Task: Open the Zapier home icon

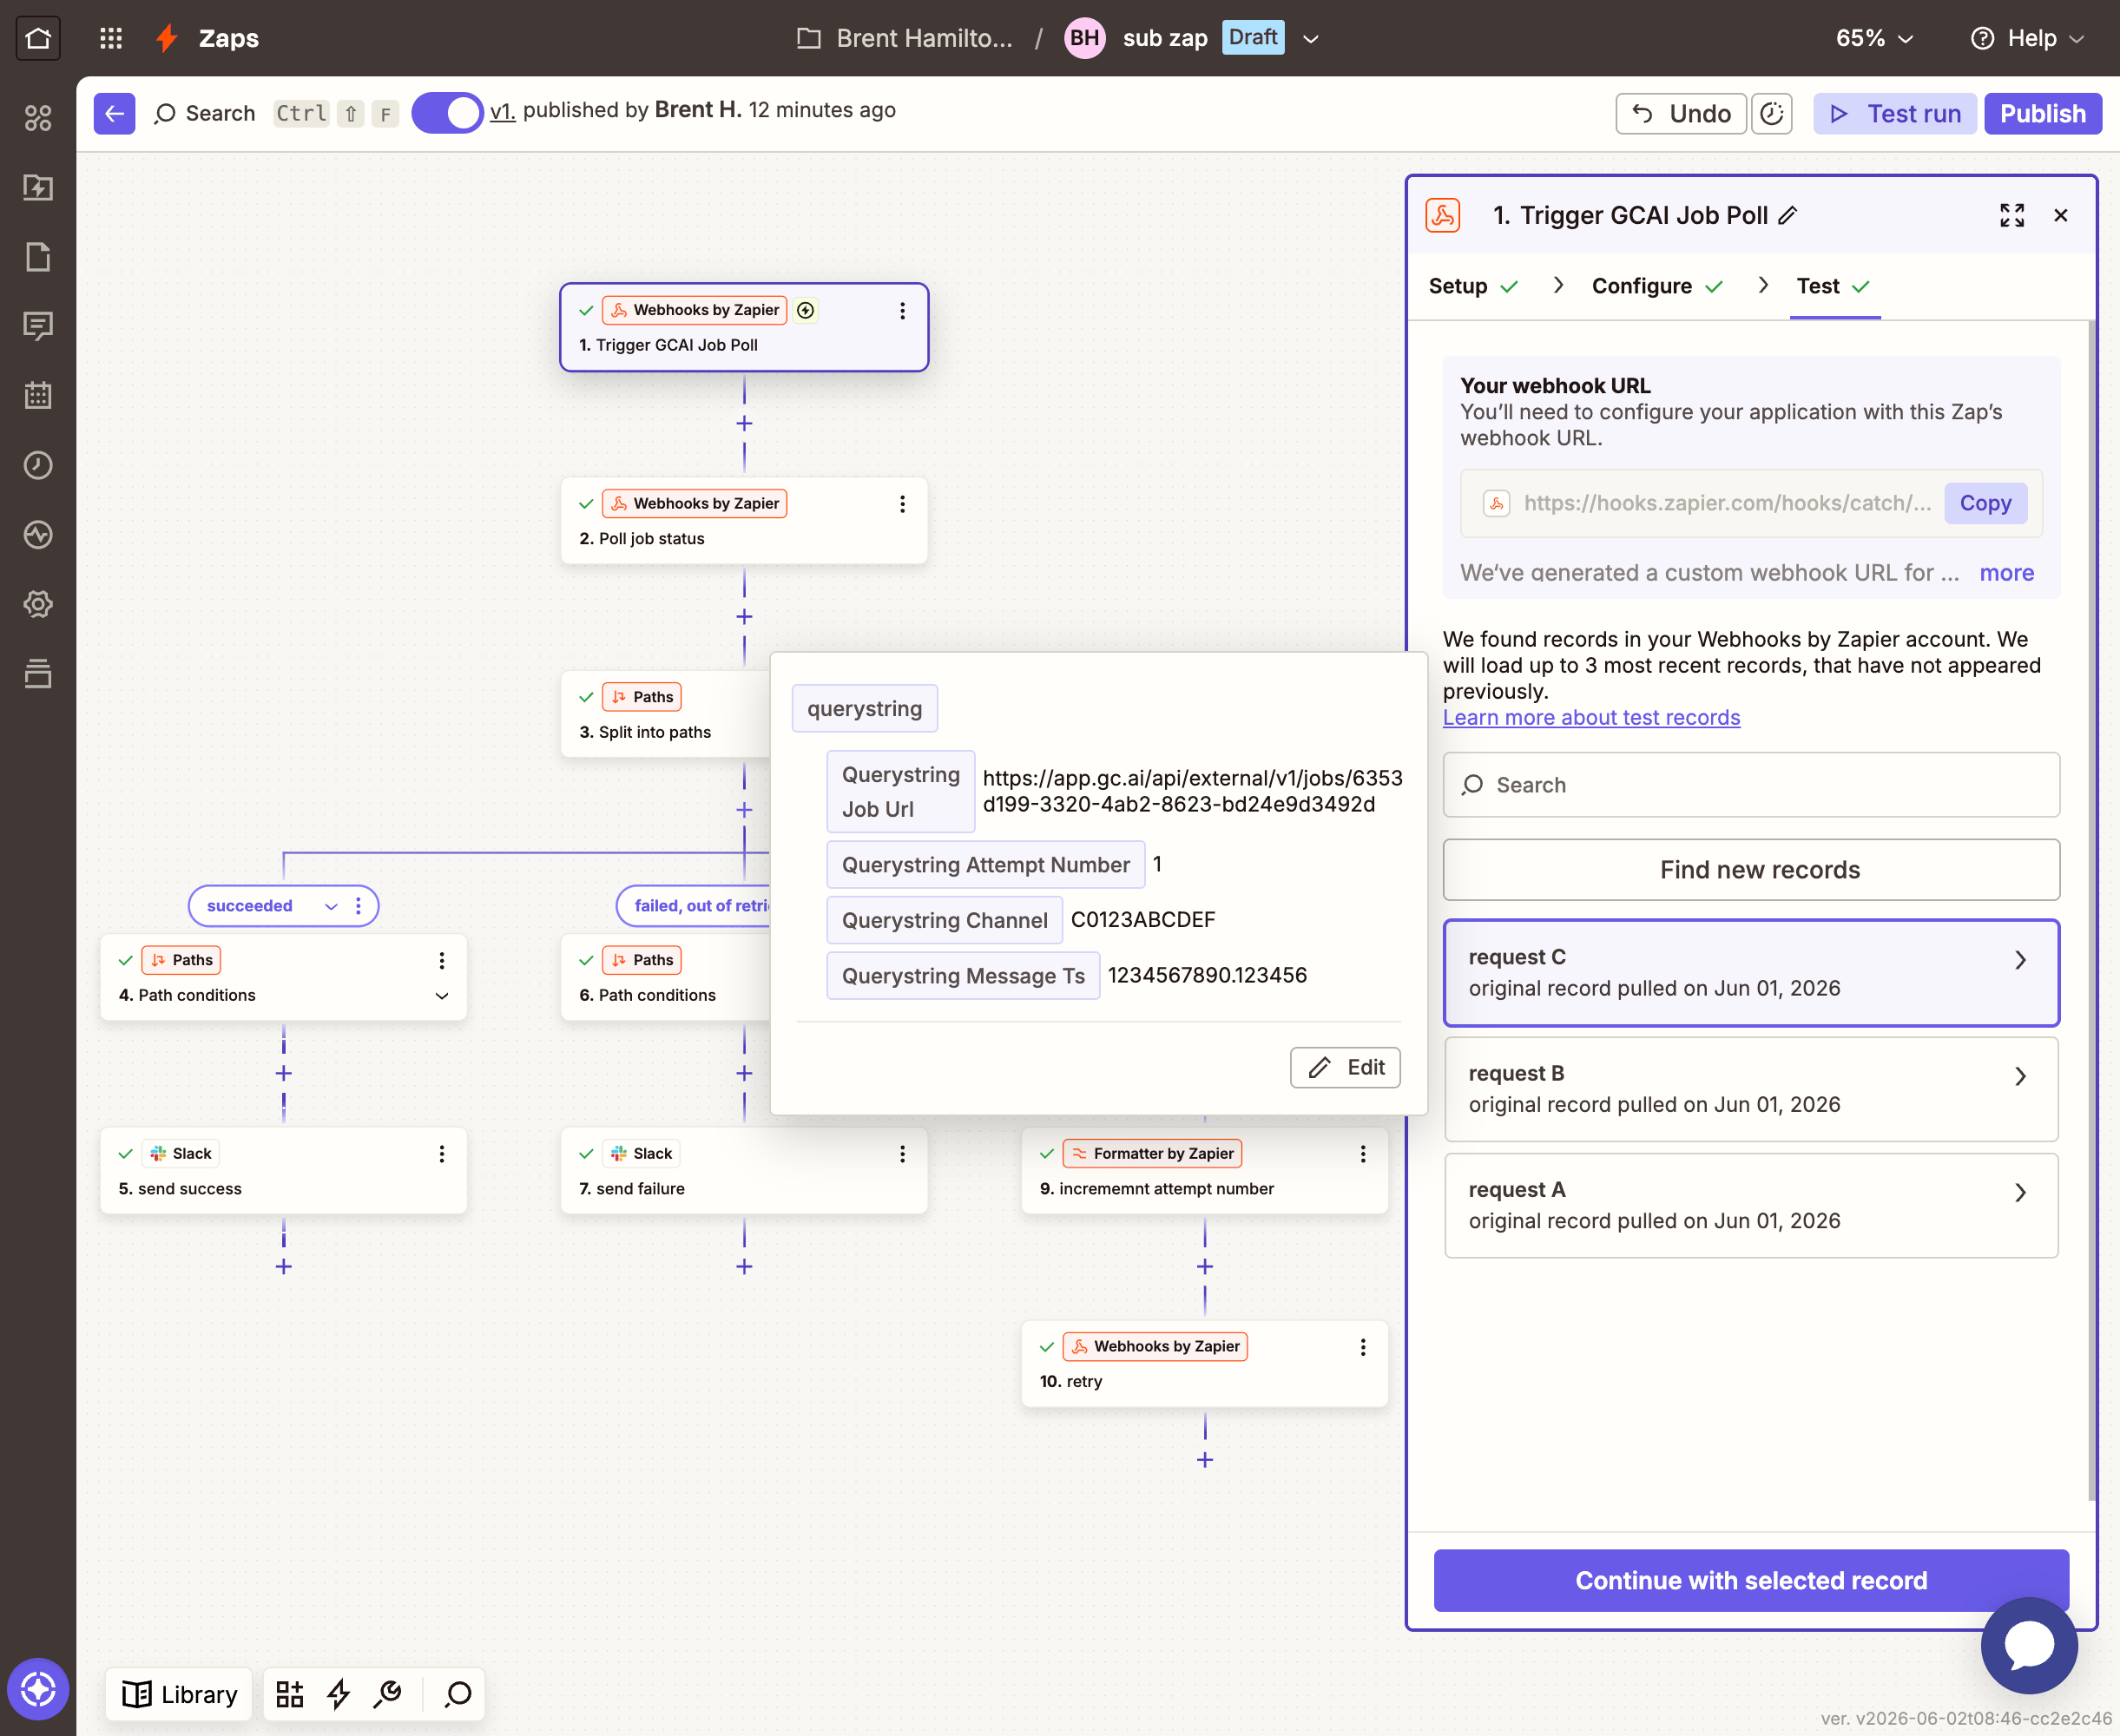Action: click(x=38, y=38)
